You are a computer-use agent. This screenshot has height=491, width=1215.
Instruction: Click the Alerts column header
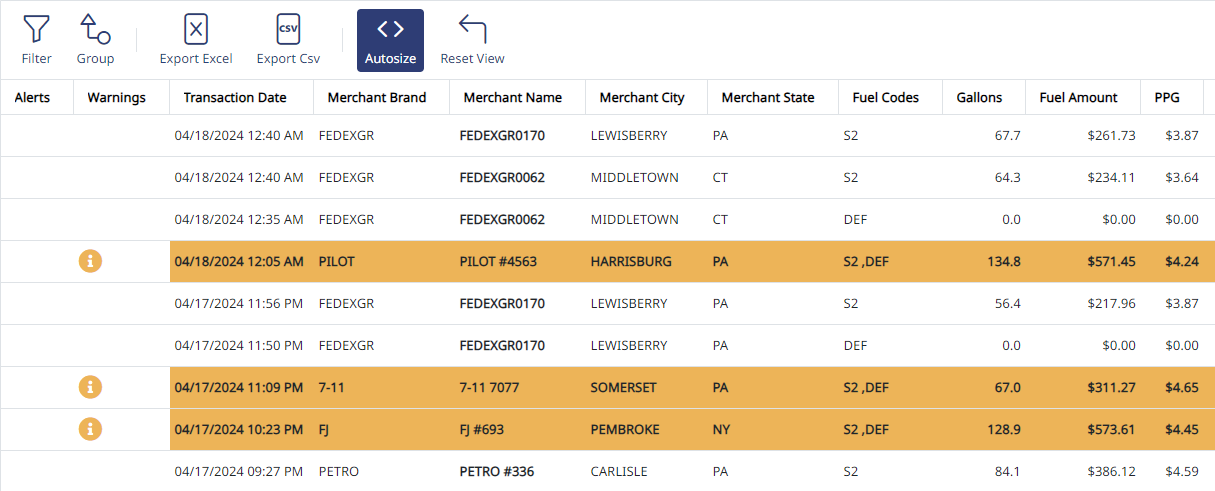point(32,97)
